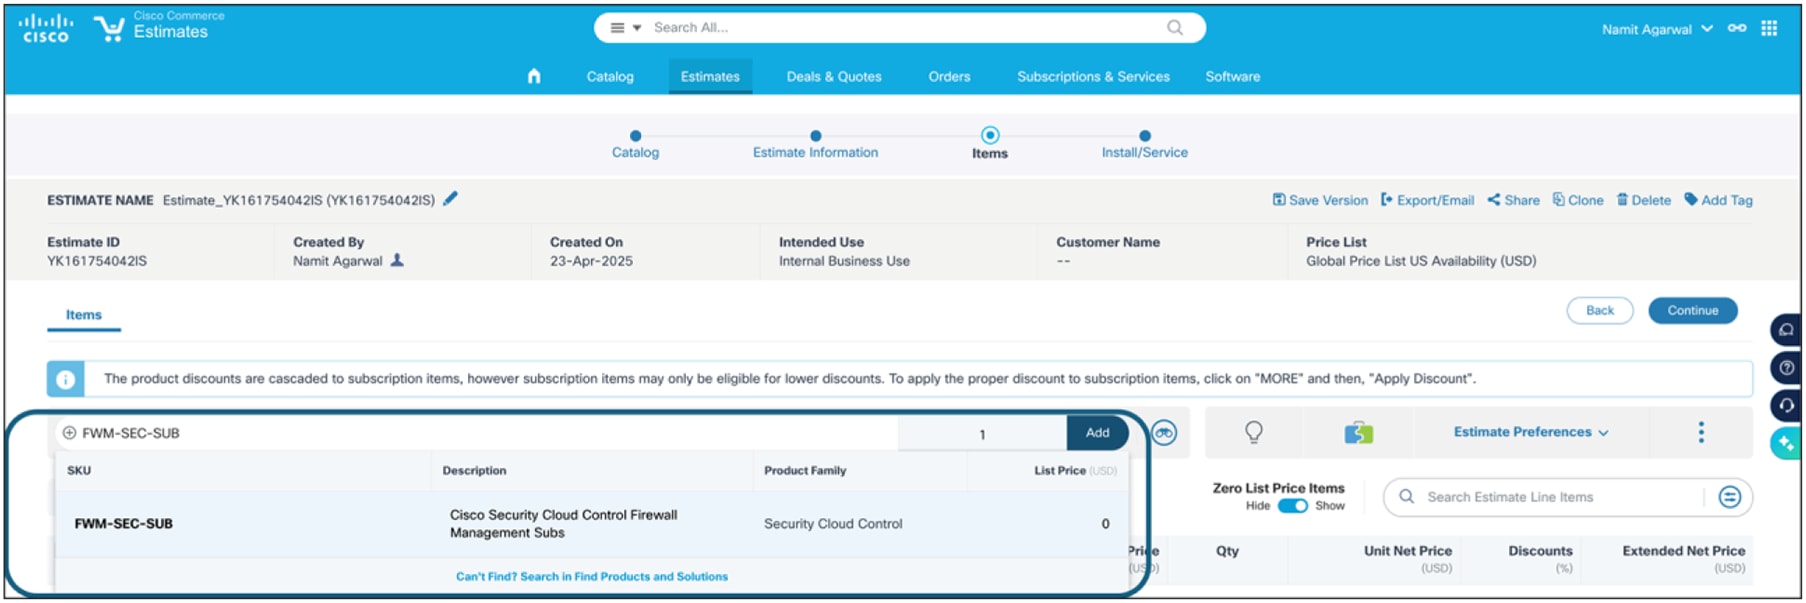Click the lightbulb recommendations icon

[1253, 432]
